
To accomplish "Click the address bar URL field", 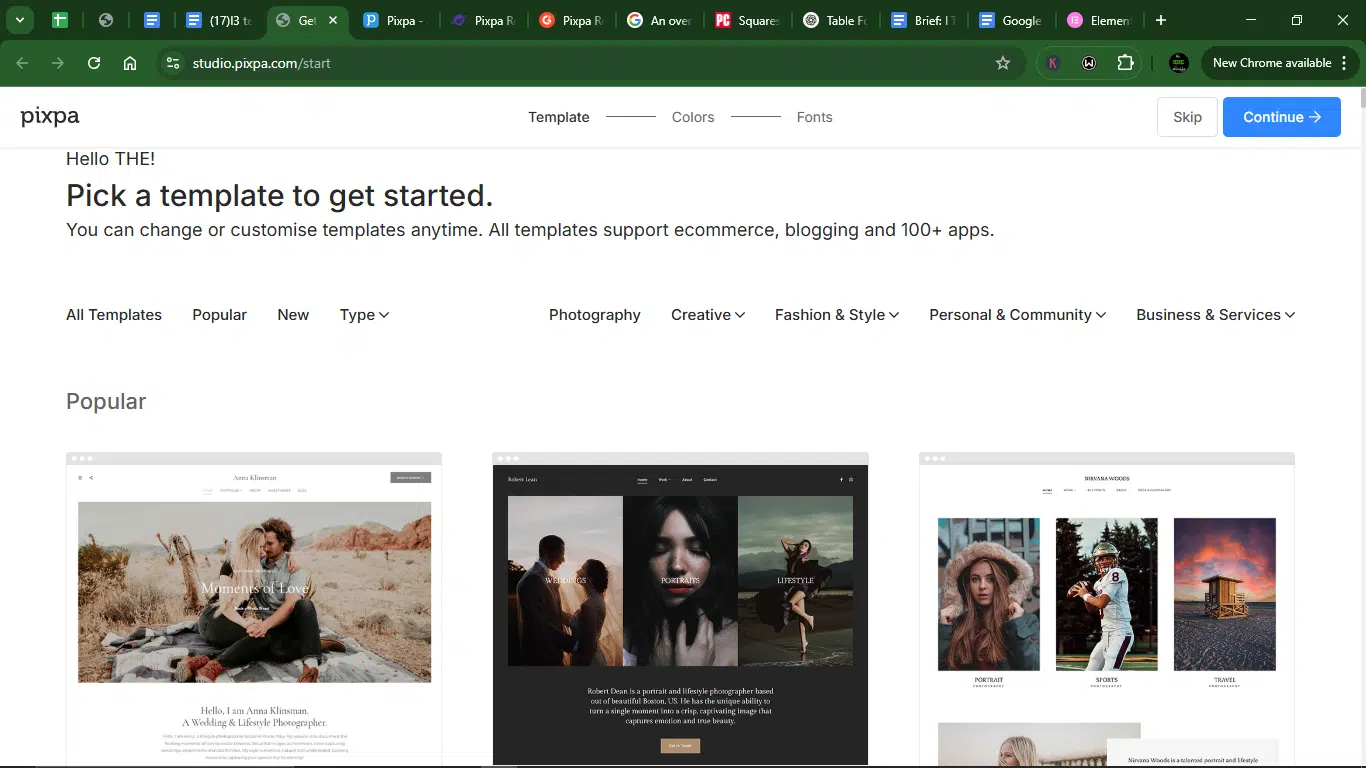I will point(590,63).
